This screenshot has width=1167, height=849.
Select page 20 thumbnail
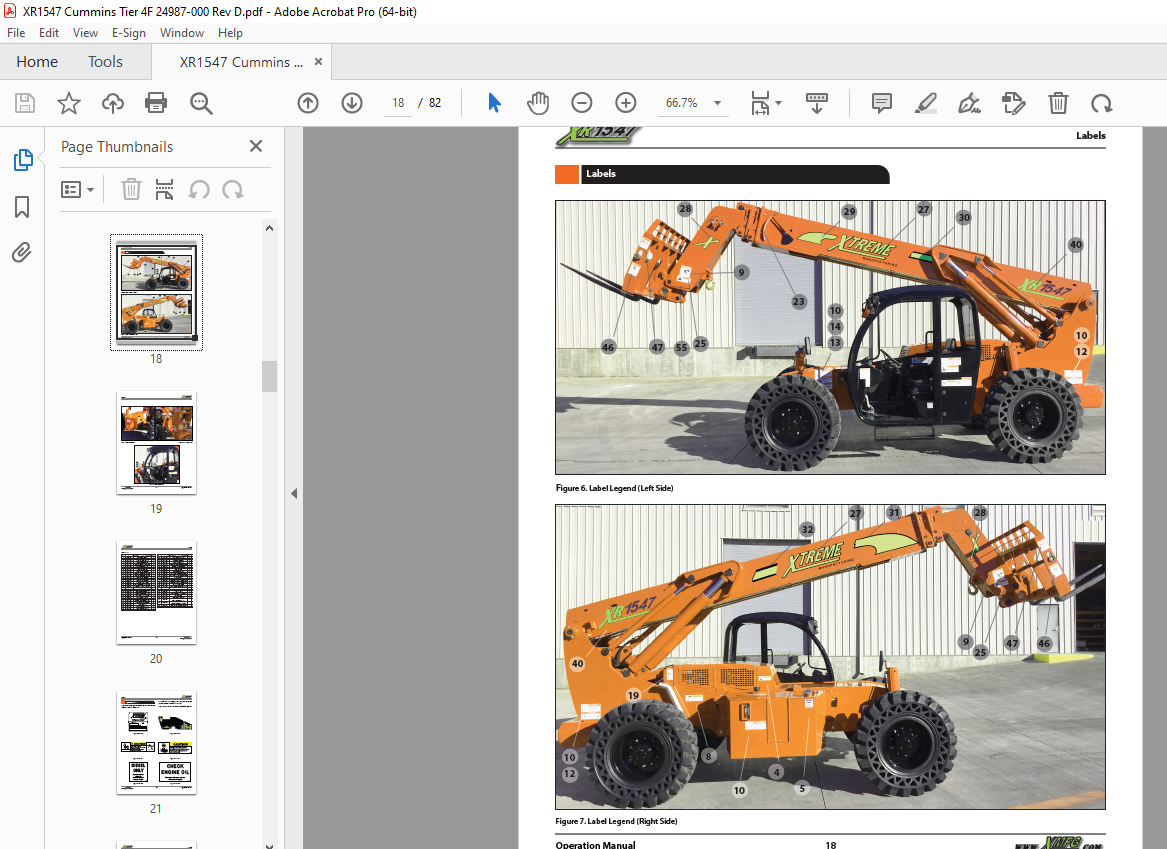(x=156, y=592)
